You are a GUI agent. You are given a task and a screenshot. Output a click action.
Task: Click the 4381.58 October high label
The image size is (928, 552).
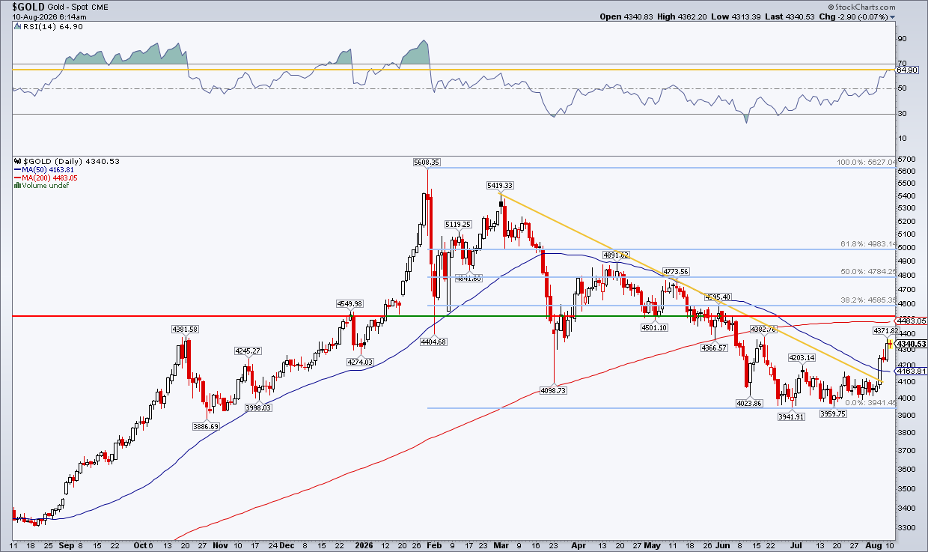pyautogui.click(x=185, y=329)
